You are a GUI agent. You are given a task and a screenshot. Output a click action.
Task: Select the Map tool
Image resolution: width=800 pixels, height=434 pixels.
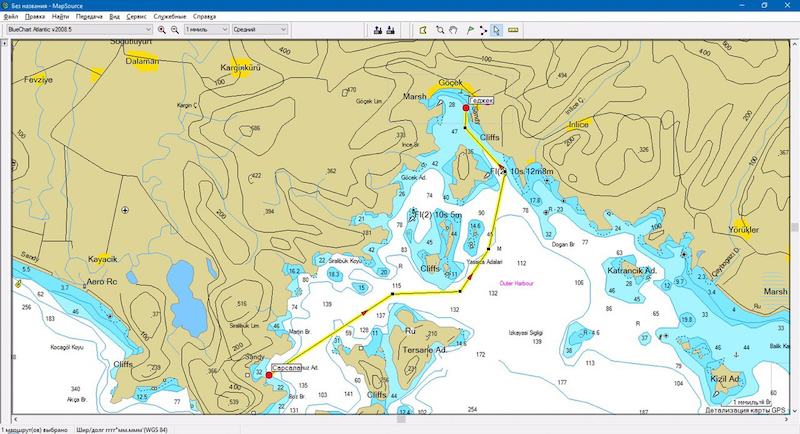[x=423, y=30]
